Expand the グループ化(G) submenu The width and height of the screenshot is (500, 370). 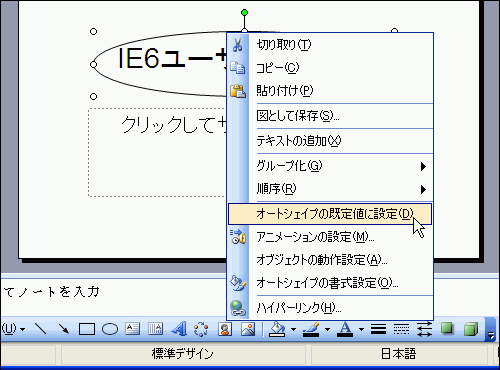(330, 166)
